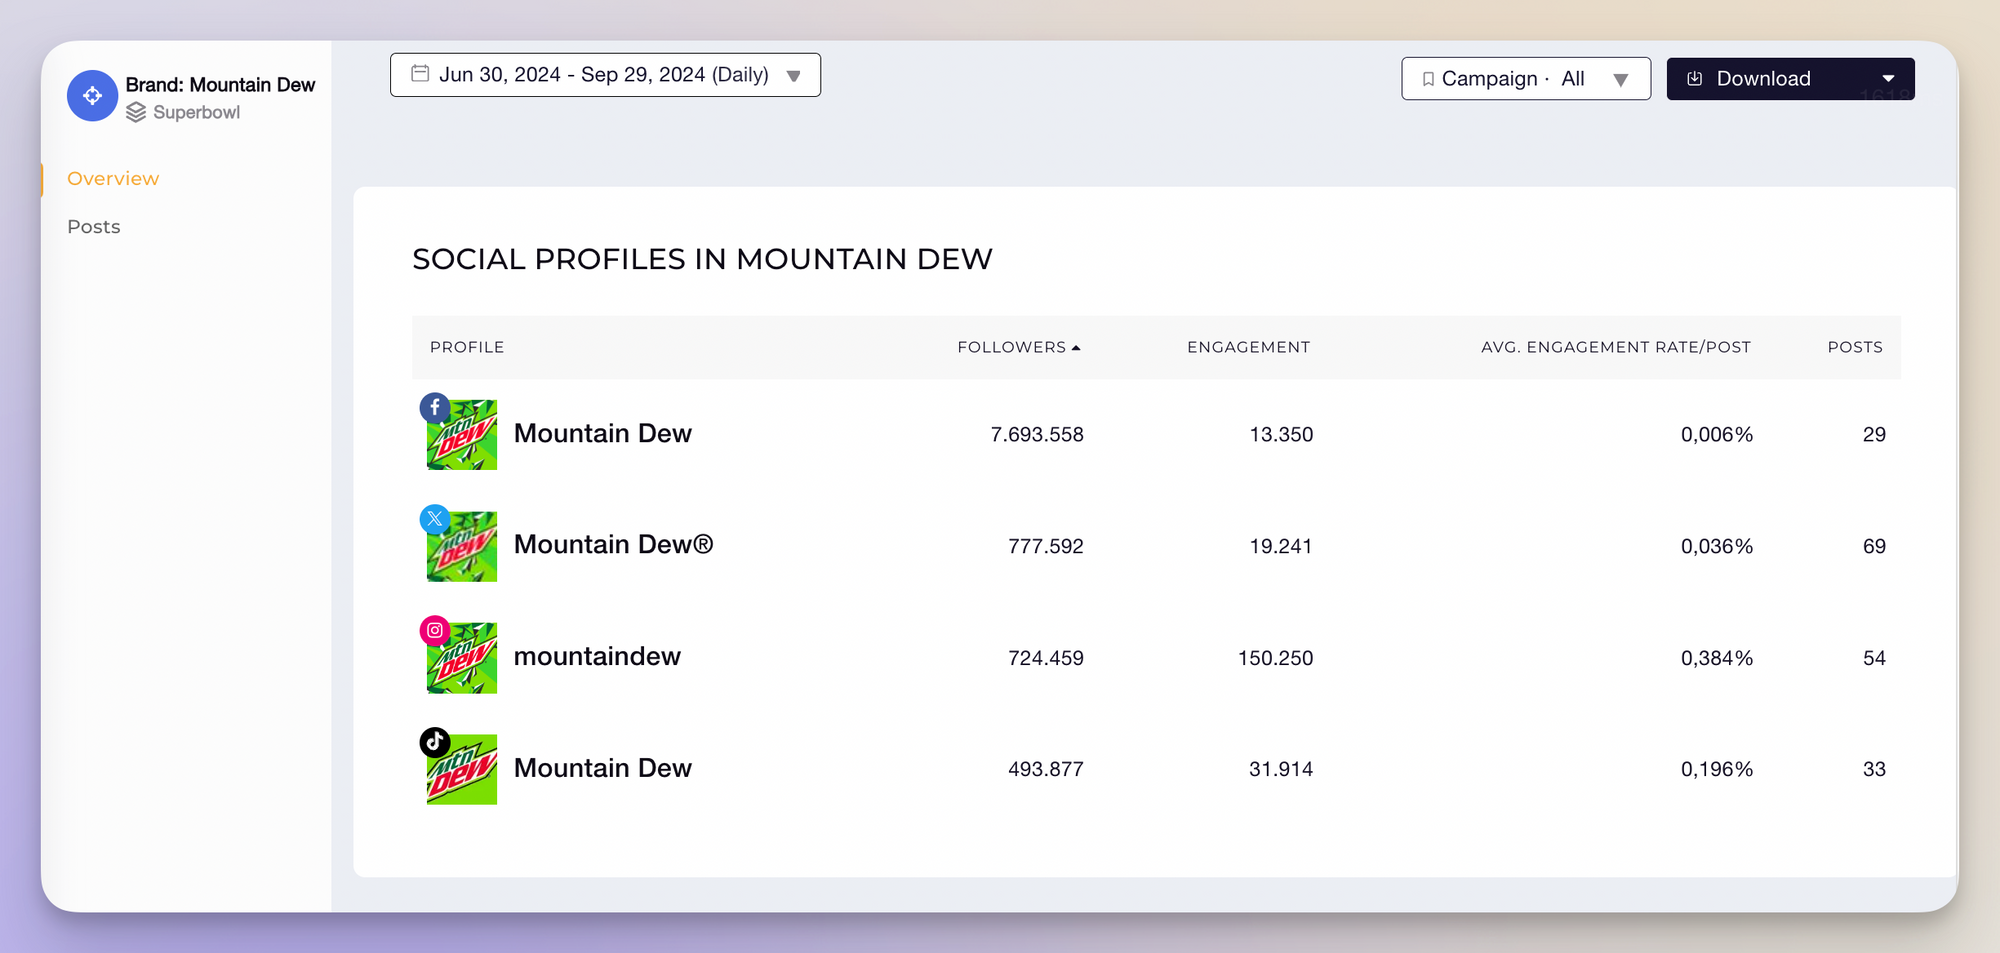This screenshot has height=953, width=2000.
Task: Click the followers value 724.459
Action: pos(1046,658)
